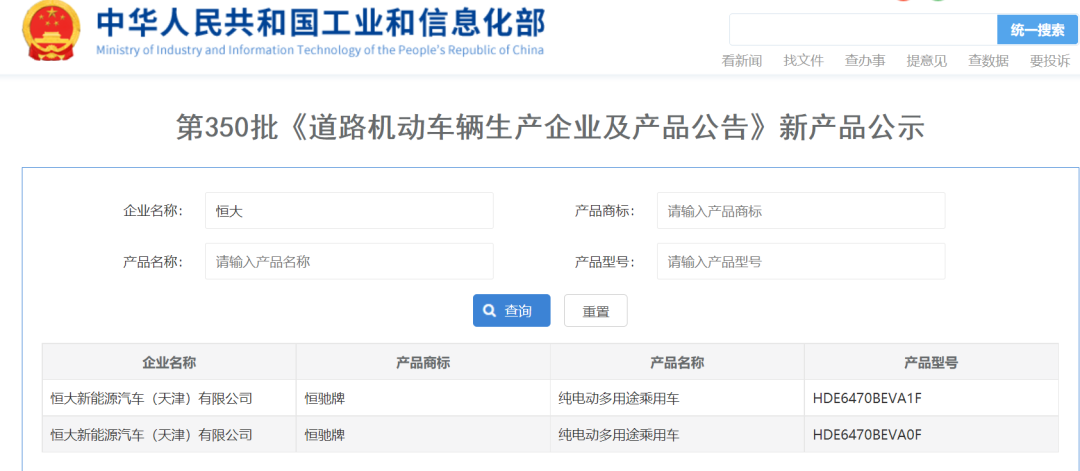Click the 第350批 page heading

pyautogui.click(x=550, y=129)
